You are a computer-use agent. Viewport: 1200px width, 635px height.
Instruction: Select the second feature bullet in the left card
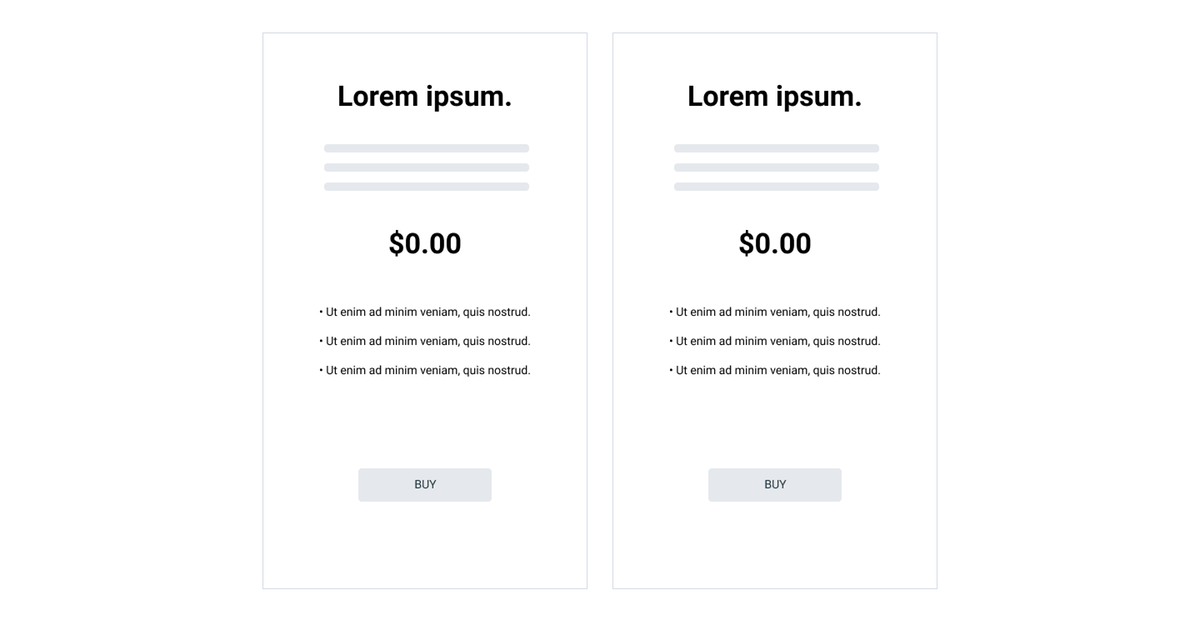[x=425, y=341]
